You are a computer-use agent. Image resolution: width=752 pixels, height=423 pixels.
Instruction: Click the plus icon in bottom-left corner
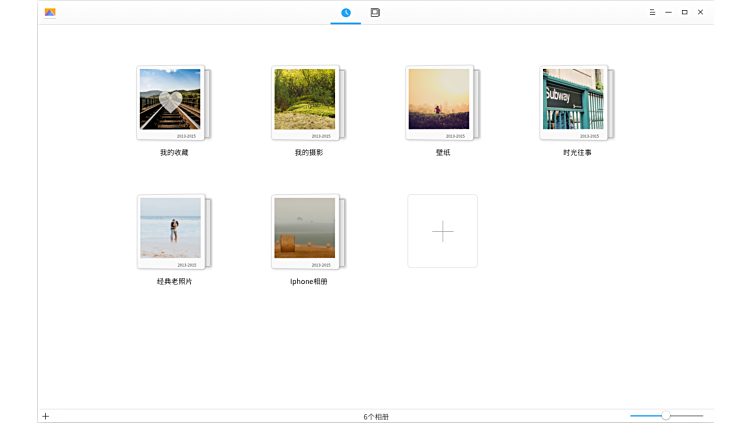click(x=45, y=416)
